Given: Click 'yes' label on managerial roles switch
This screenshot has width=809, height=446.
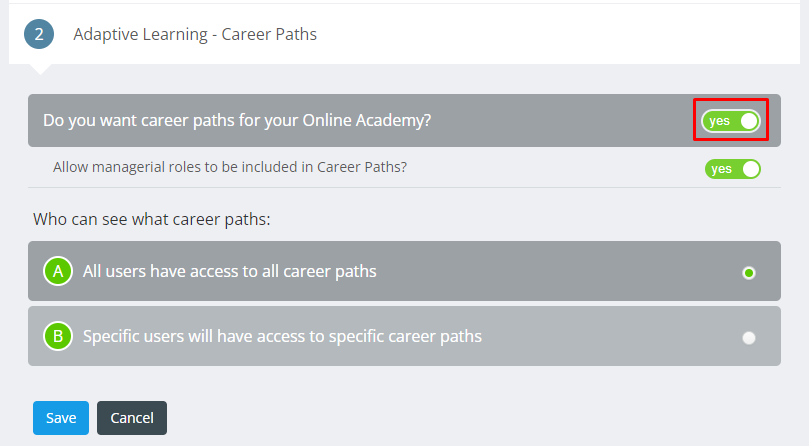Looking at the screenshot, I should pos(721,169).
